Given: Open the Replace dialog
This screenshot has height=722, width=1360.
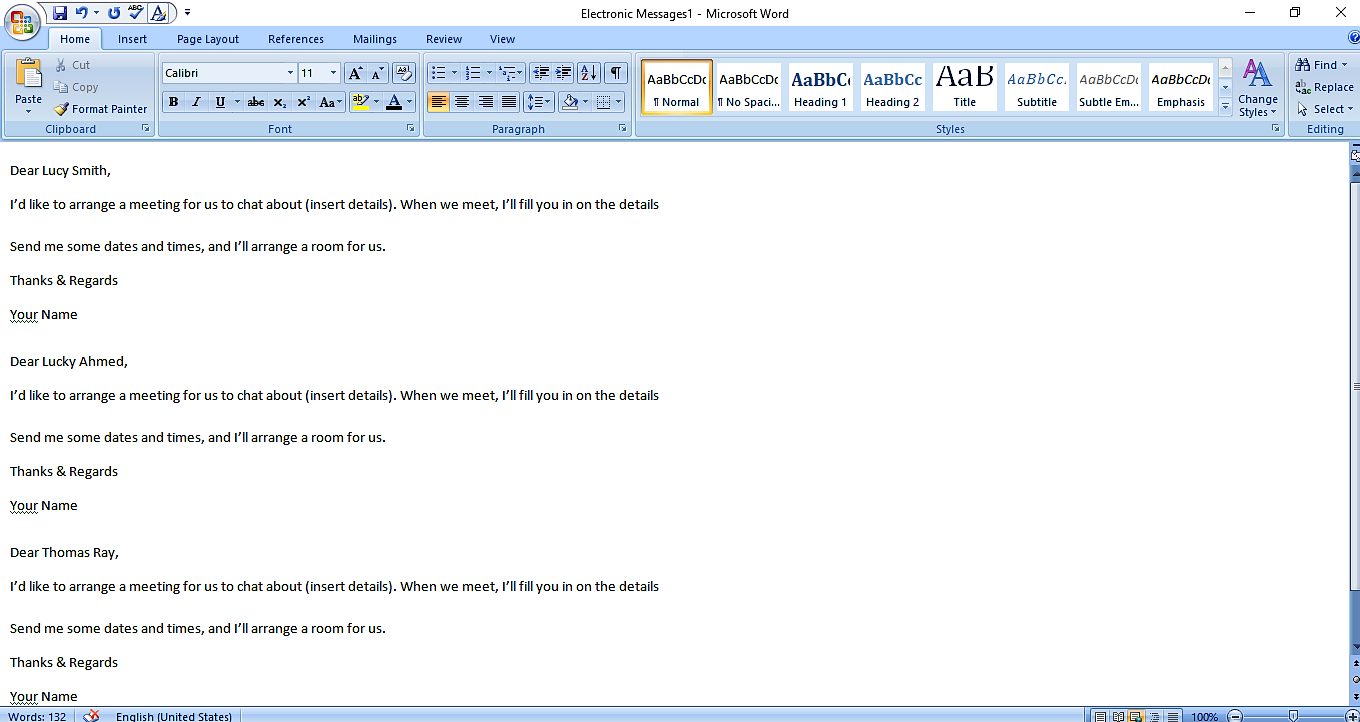Looking at the screenshot, I should [x=1325, y=87].
